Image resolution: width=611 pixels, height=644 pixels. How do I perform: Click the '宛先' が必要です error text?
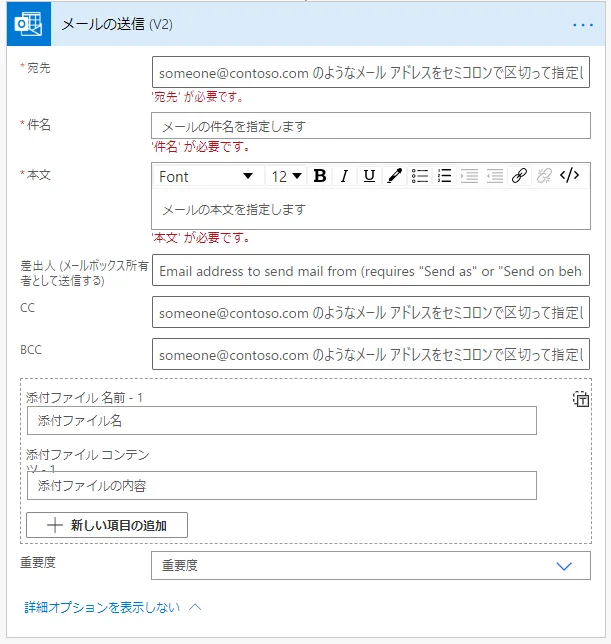click(x=198, y=97)
